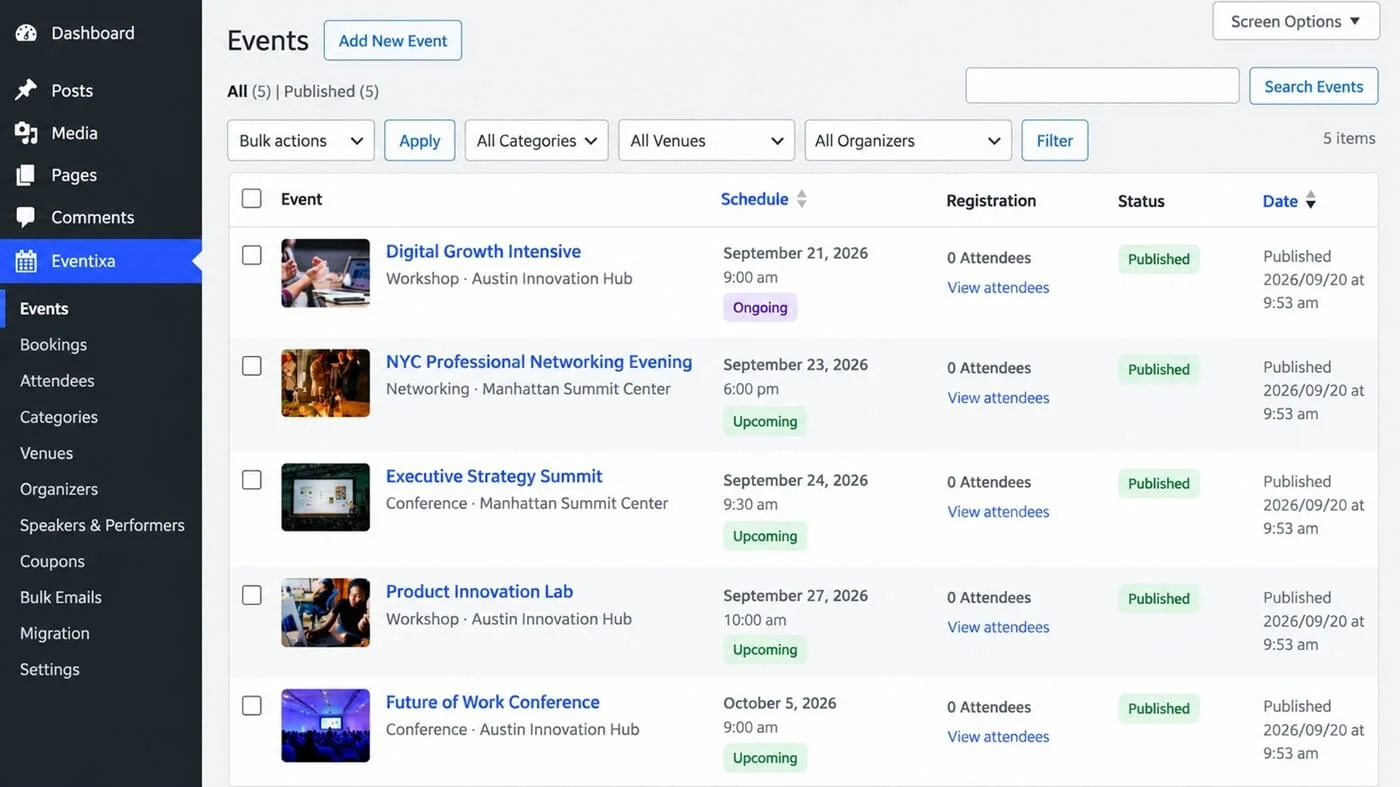Viewport: 1400px width, 787px height.
Task: Check the Product Innovation Lab checkbox
Action: click(x=252, y=595)
